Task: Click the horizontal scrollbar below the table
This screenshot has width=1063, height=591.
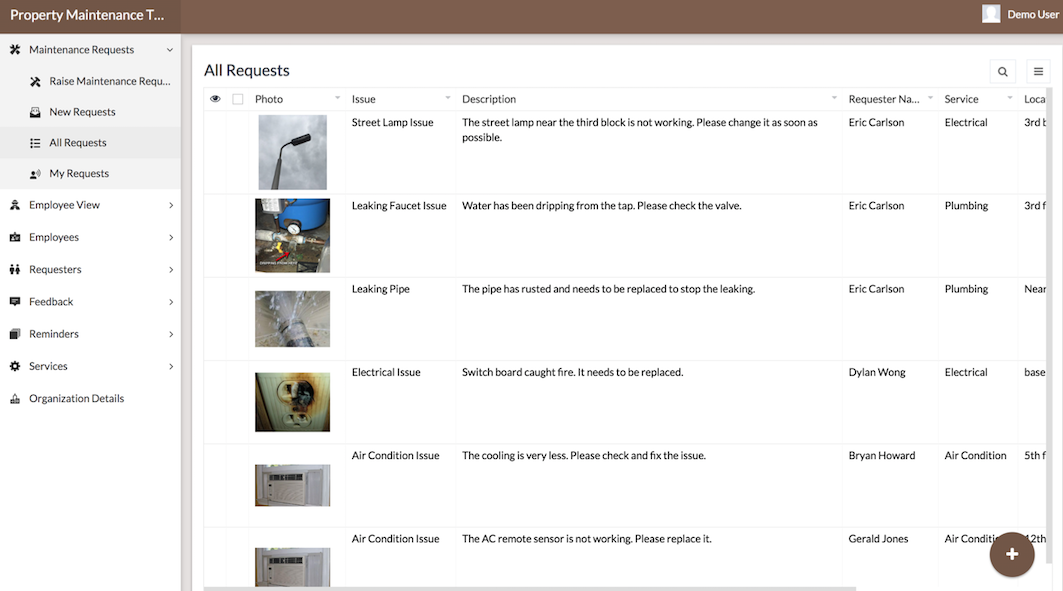Action: pos(529,588)
